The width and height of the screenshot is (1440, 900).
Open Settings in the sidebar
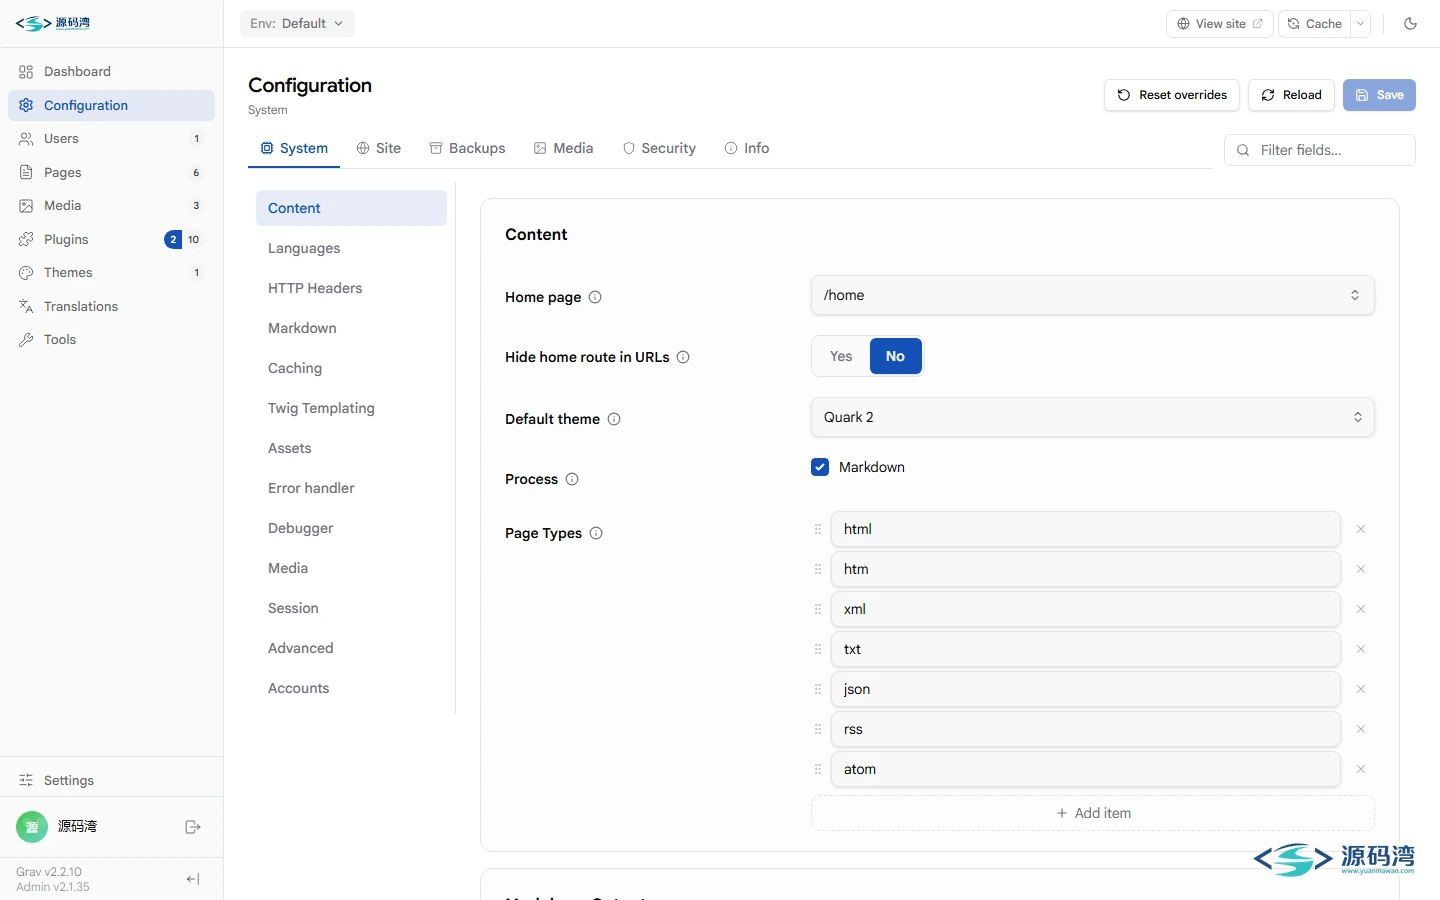[x=111, y=780]
